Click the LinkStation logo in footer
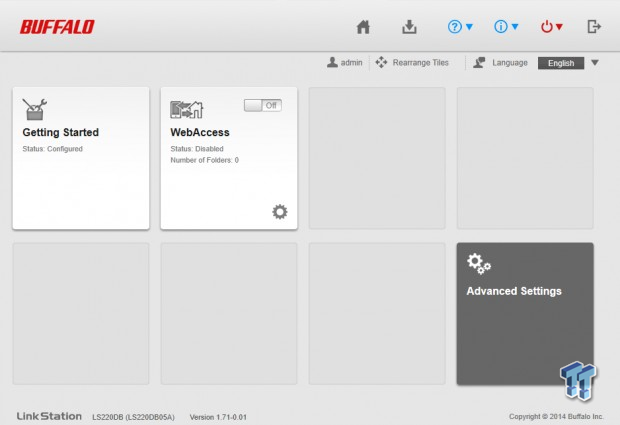Screen dimensions: 620x425 (49, 416)
